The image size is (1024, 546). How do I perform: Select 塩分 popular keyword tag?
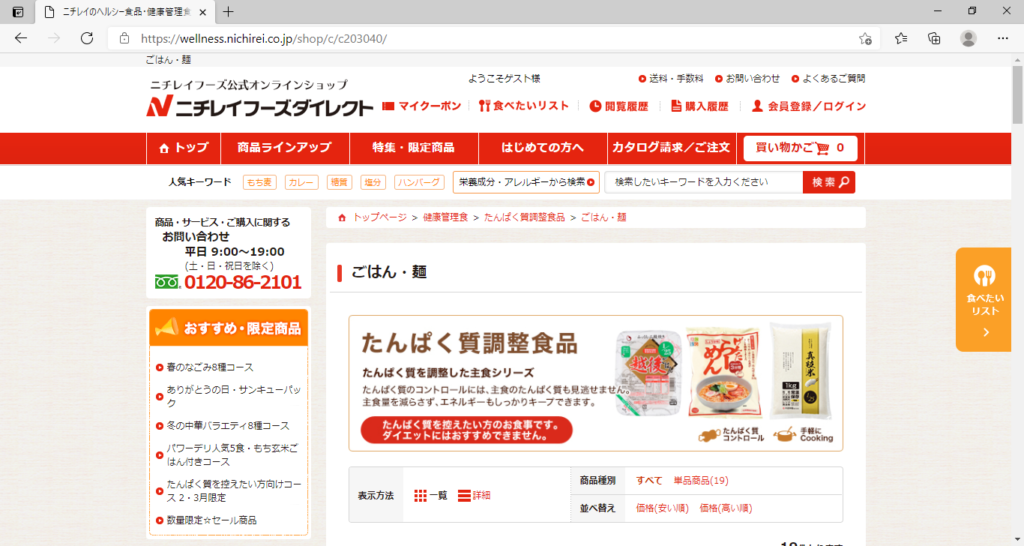373,182
